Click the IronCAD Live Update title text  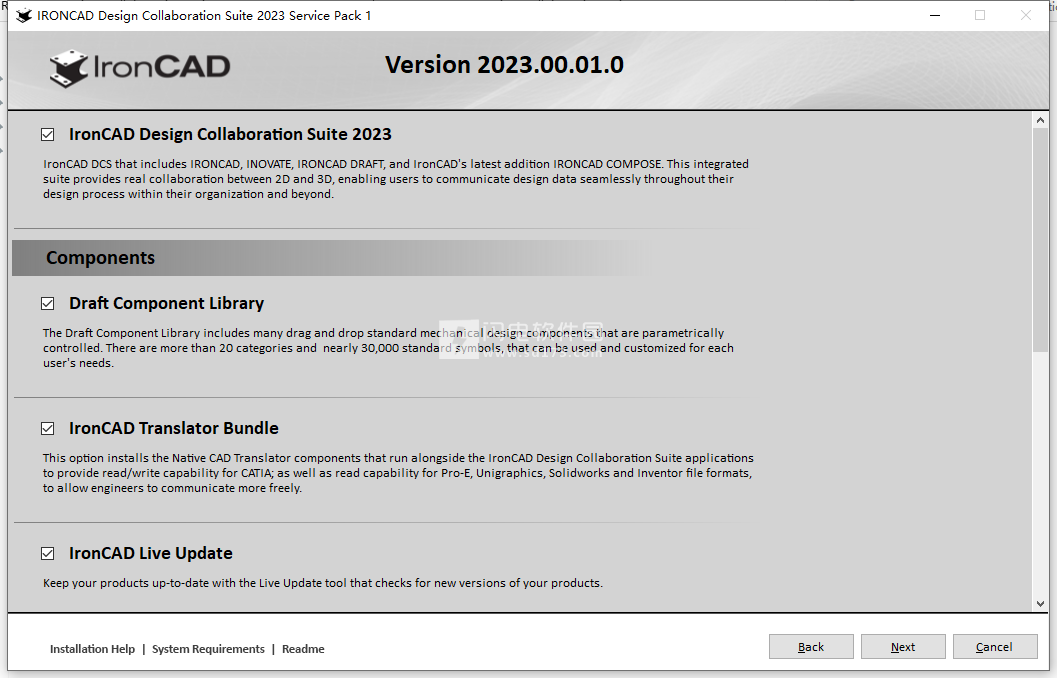pos(151,554)
